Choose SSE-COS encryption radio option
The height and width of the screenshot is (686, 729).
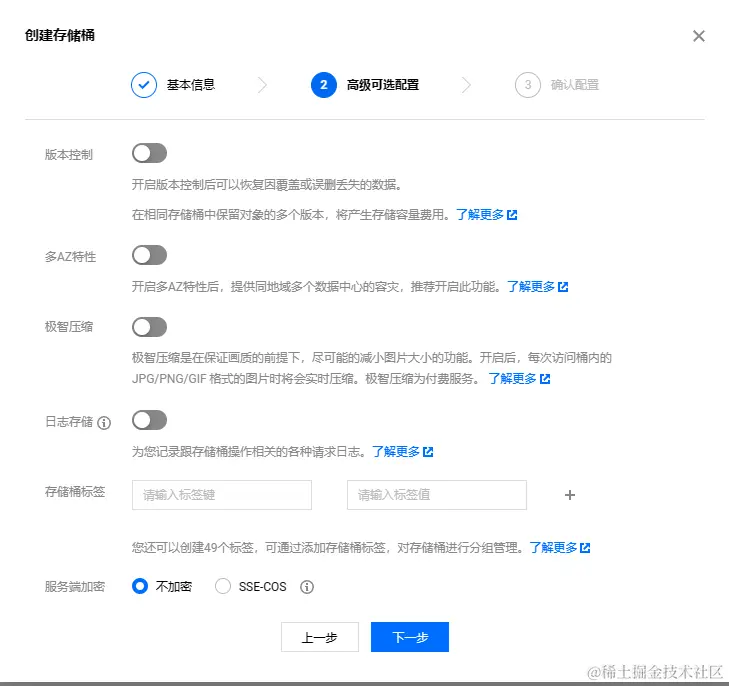click(x=223, y=586)
